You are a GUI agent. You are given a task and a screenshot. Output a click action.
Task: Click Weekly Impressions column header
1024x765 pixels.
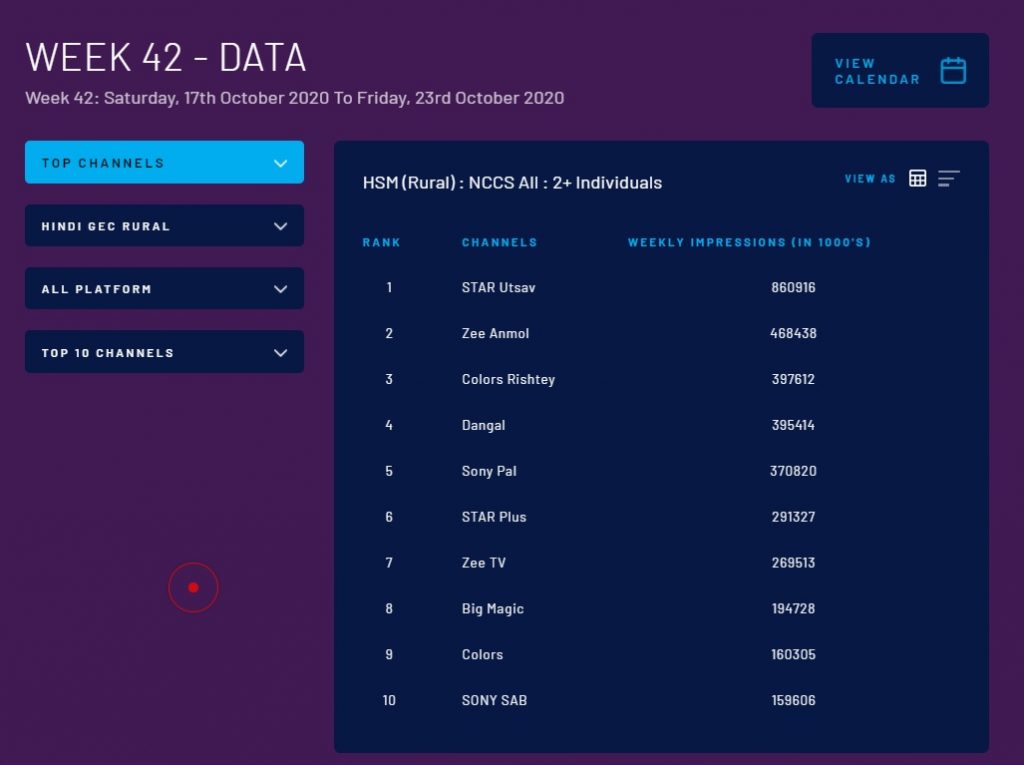point(749,242)
